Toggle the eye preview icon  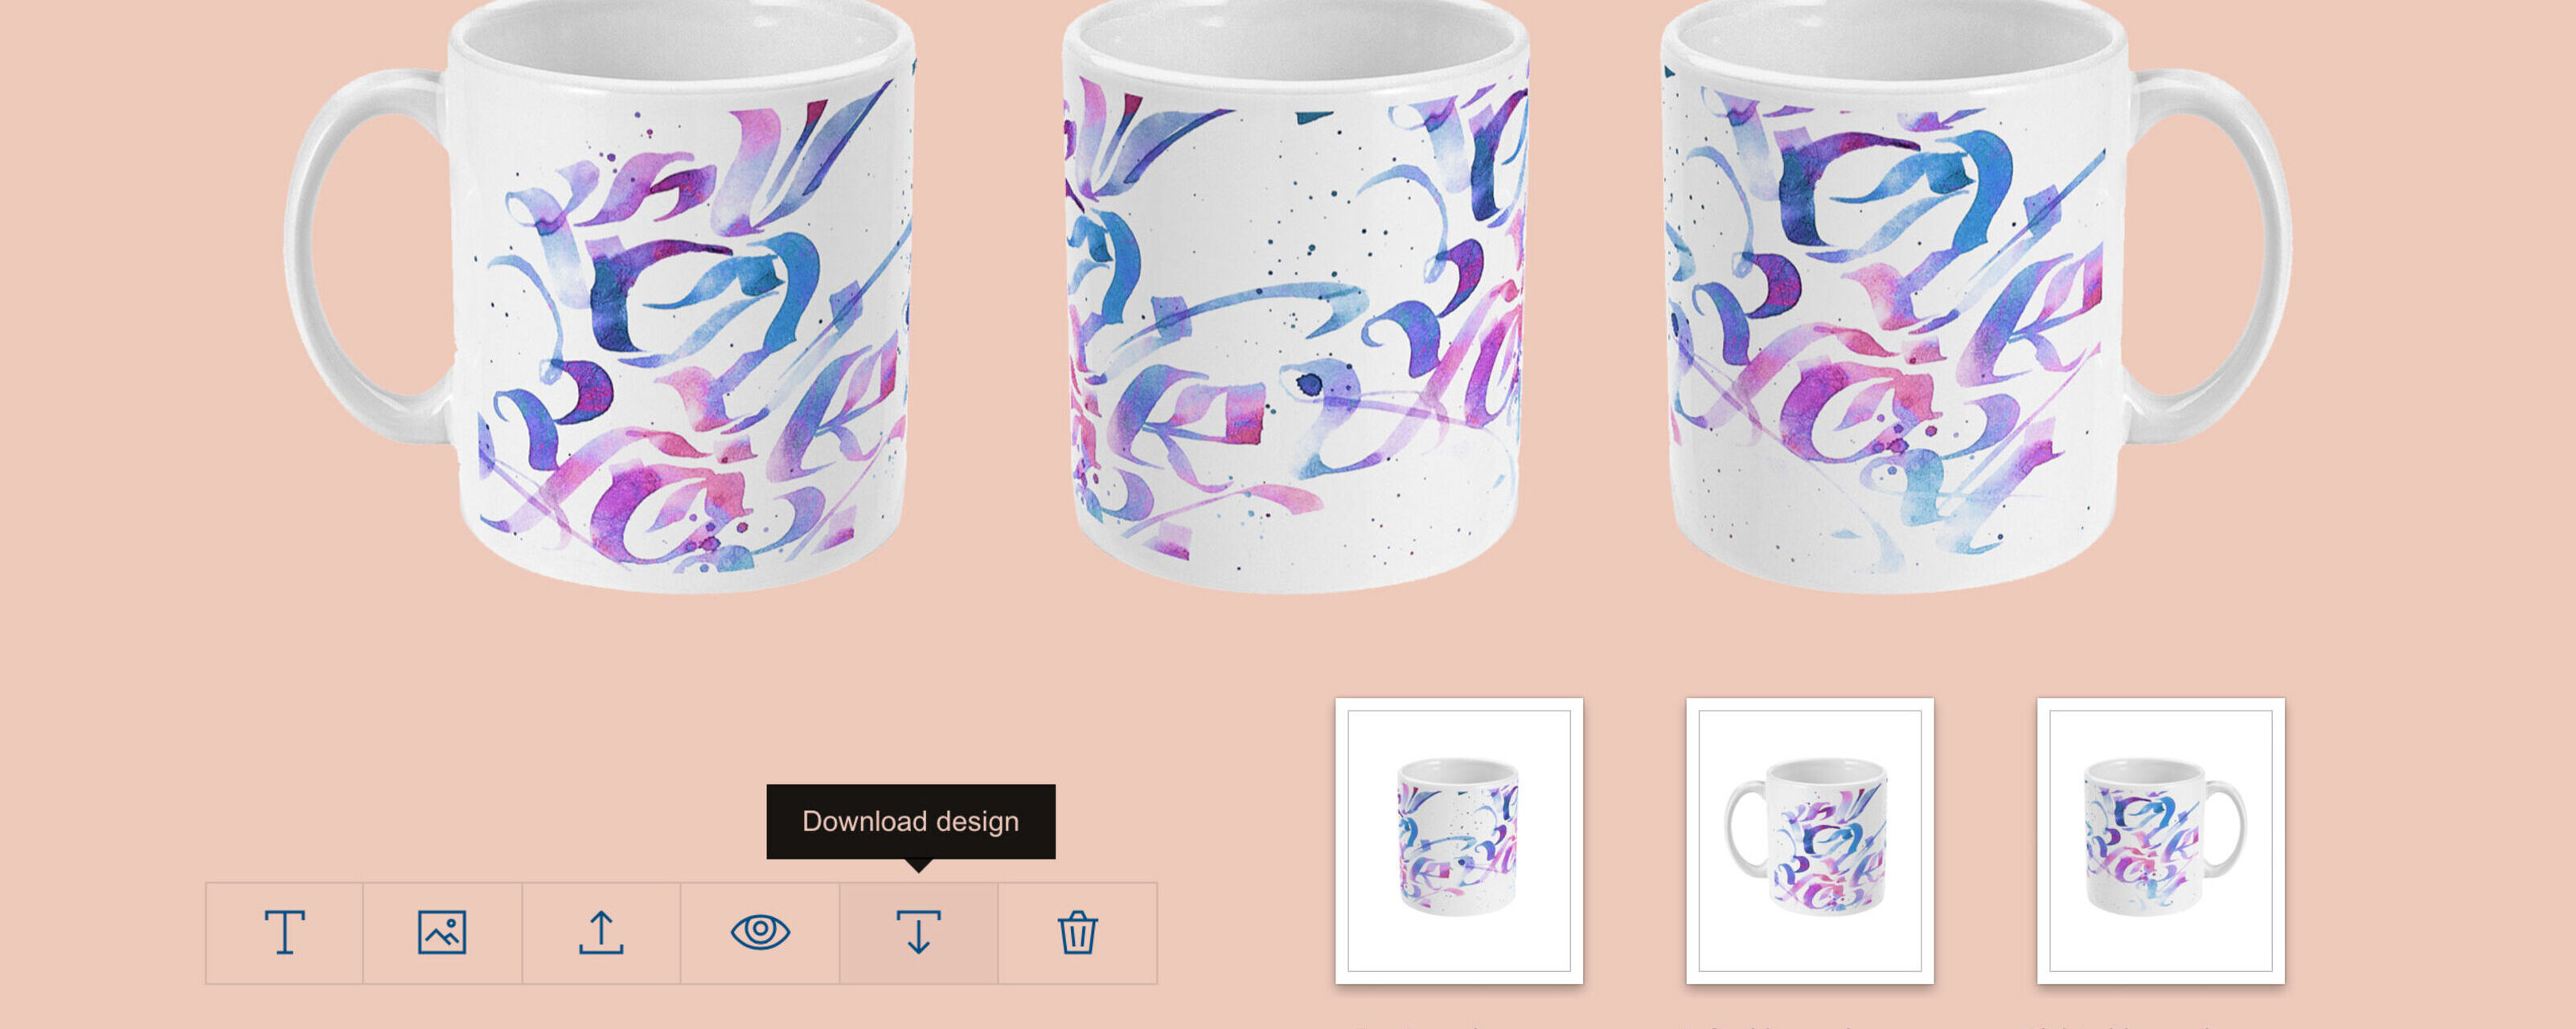click(760, 932)
